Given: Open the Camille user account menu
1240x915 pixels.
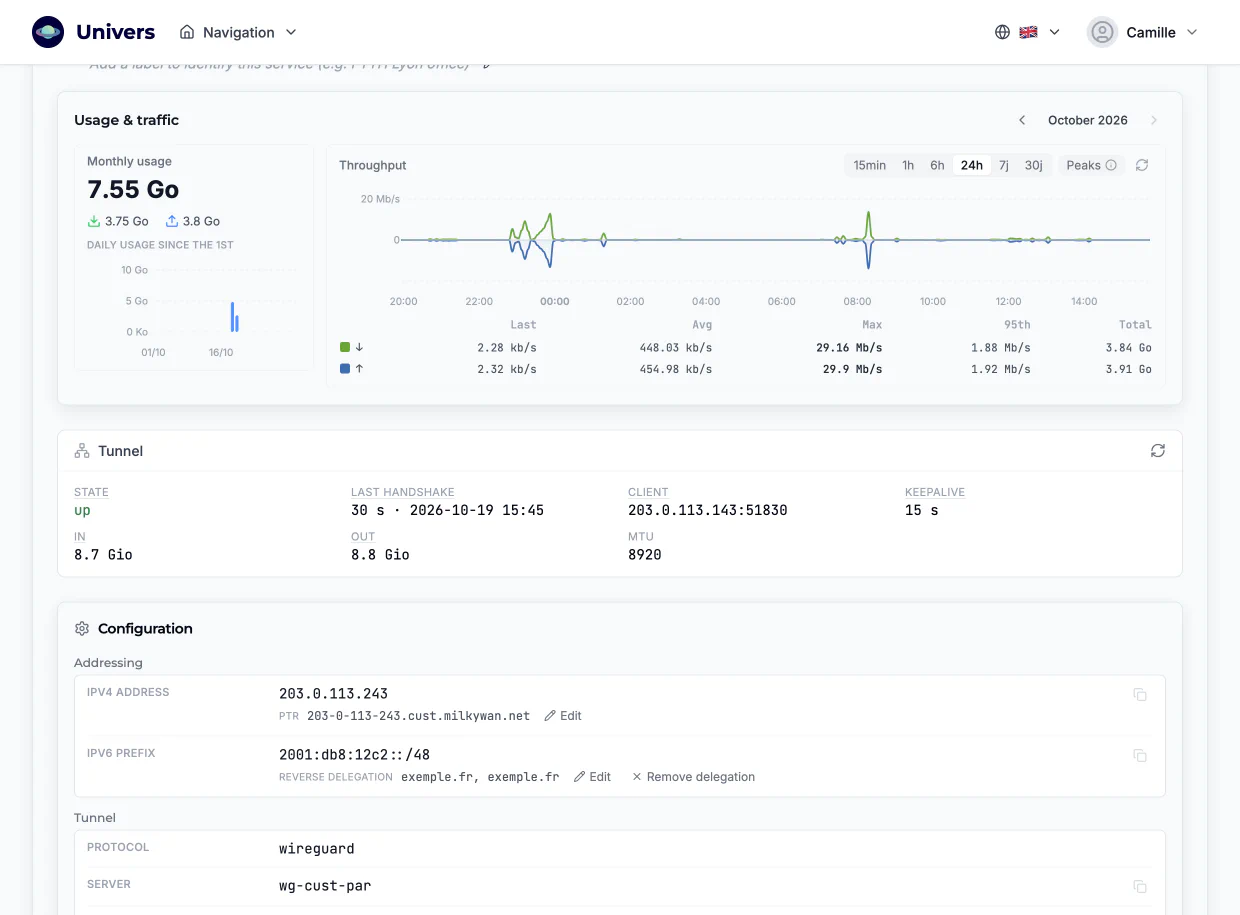Looking at the screenshot, I should coord(1143,32).
